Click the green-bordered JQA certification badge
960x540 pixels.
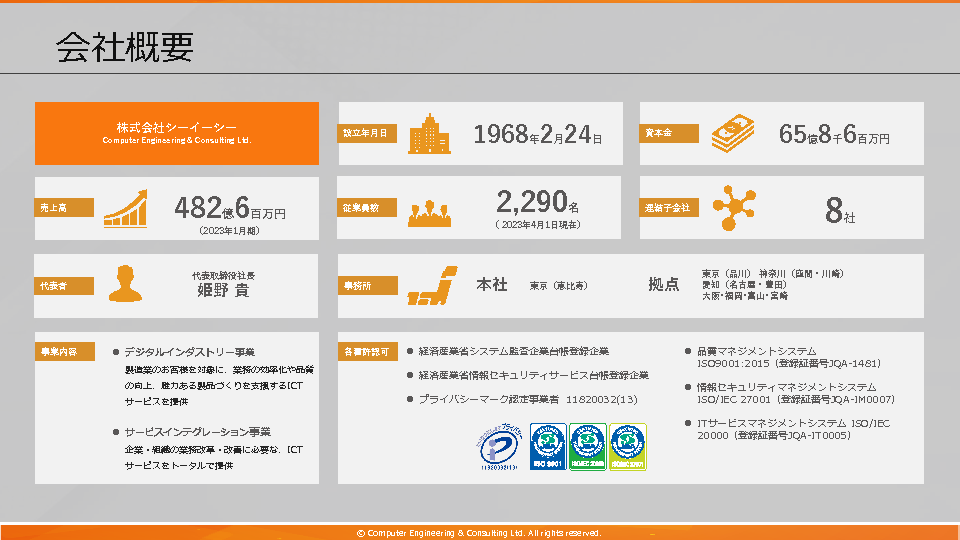pos(588,447)
